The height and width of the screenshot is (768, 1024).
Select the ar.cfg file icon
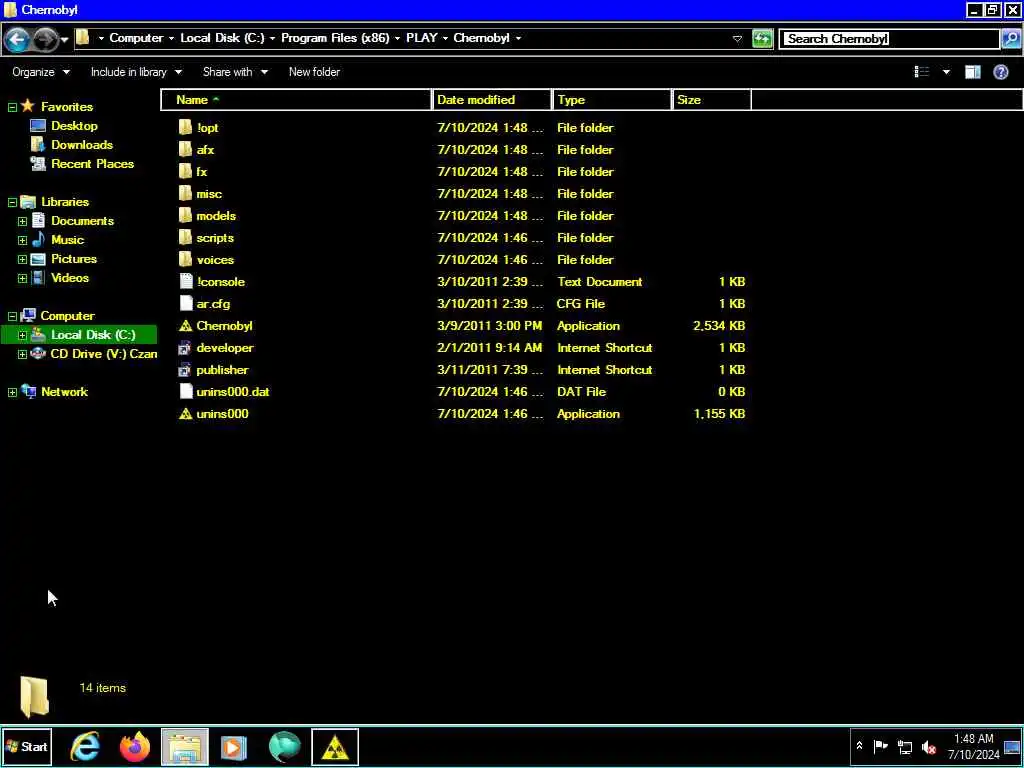point(185,304)
